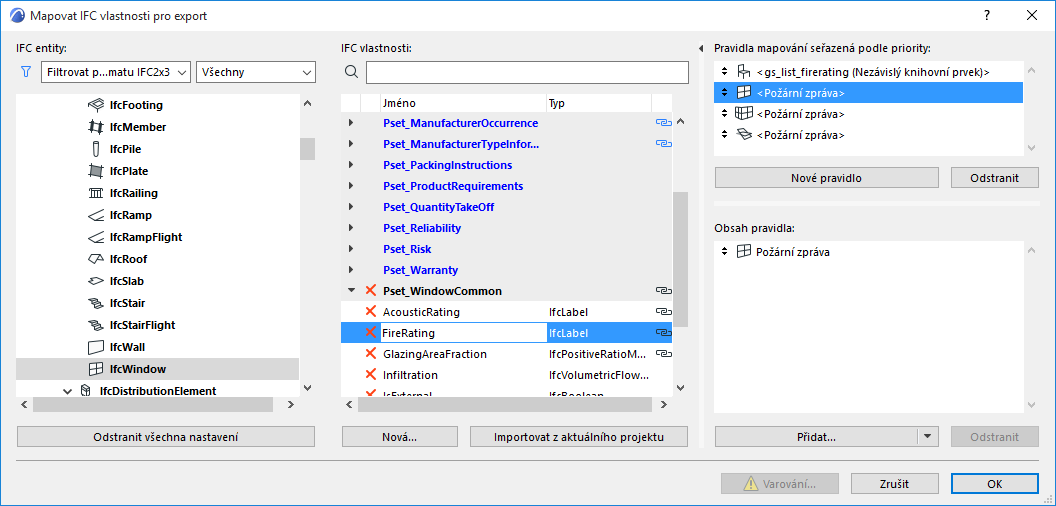
Task: Click Nové pravidlo button
Action: tap(826, 178)
